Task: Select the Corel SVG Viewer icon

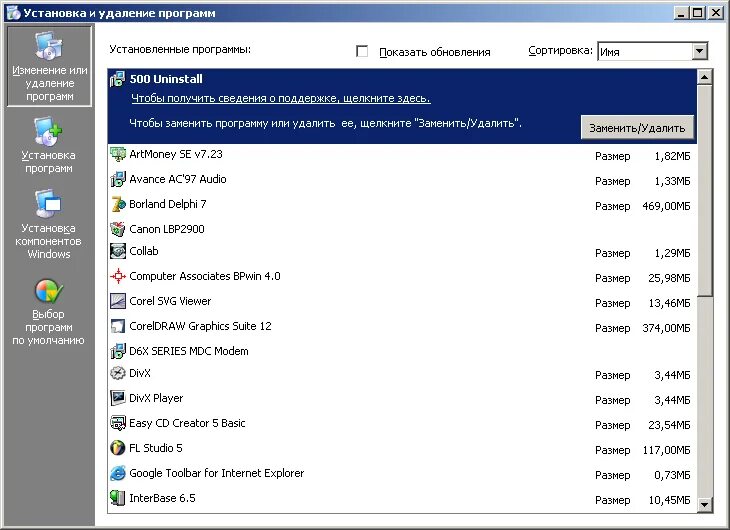Action: [118, 301]
